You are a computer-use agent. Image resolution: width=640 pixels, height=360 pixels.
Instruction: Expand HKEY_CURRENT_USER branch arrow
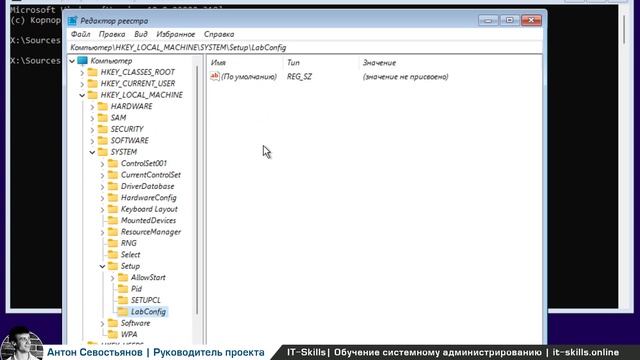(82, 84)
